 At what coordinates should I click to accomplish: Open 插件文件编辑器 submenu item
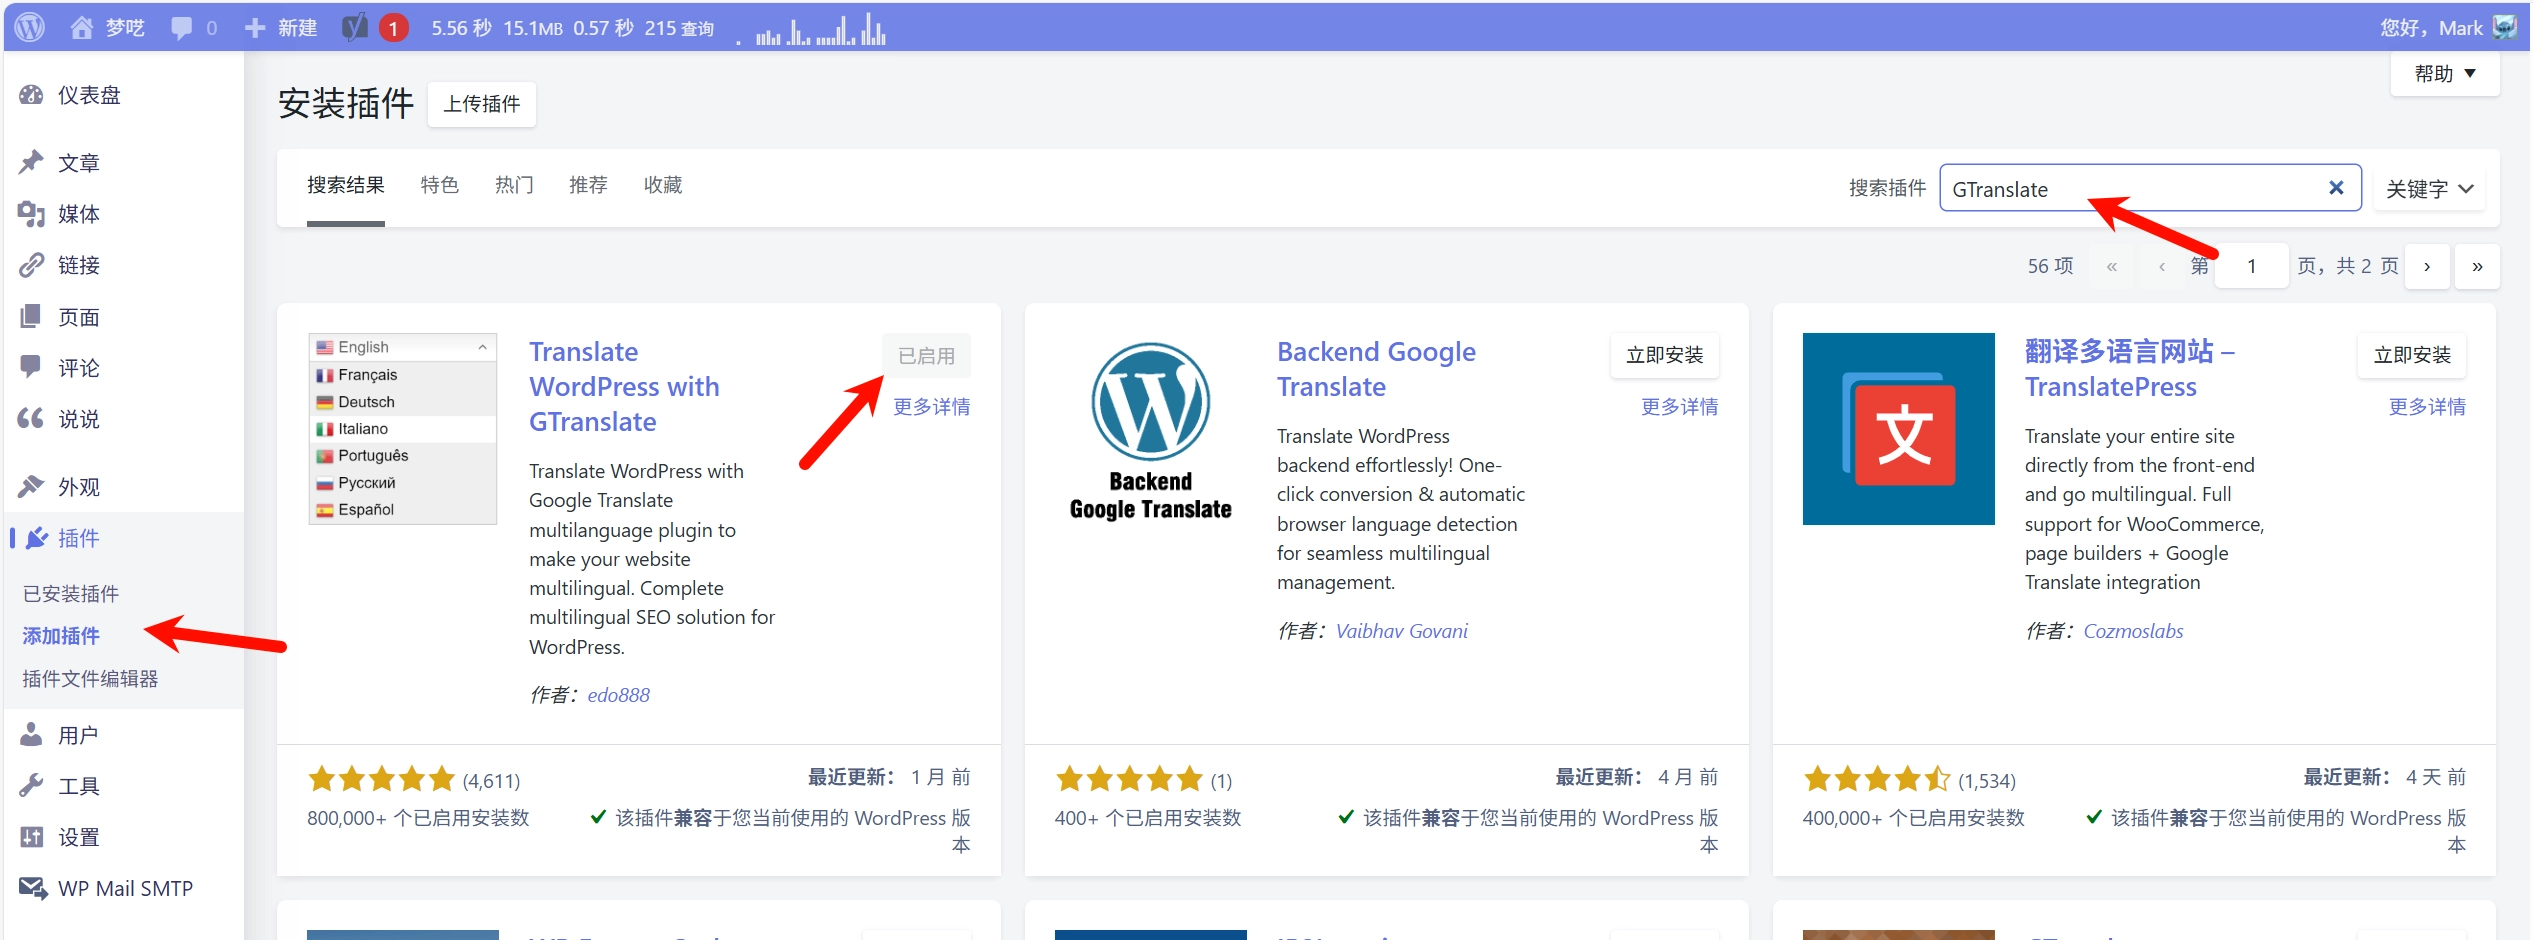click(90, 679)
